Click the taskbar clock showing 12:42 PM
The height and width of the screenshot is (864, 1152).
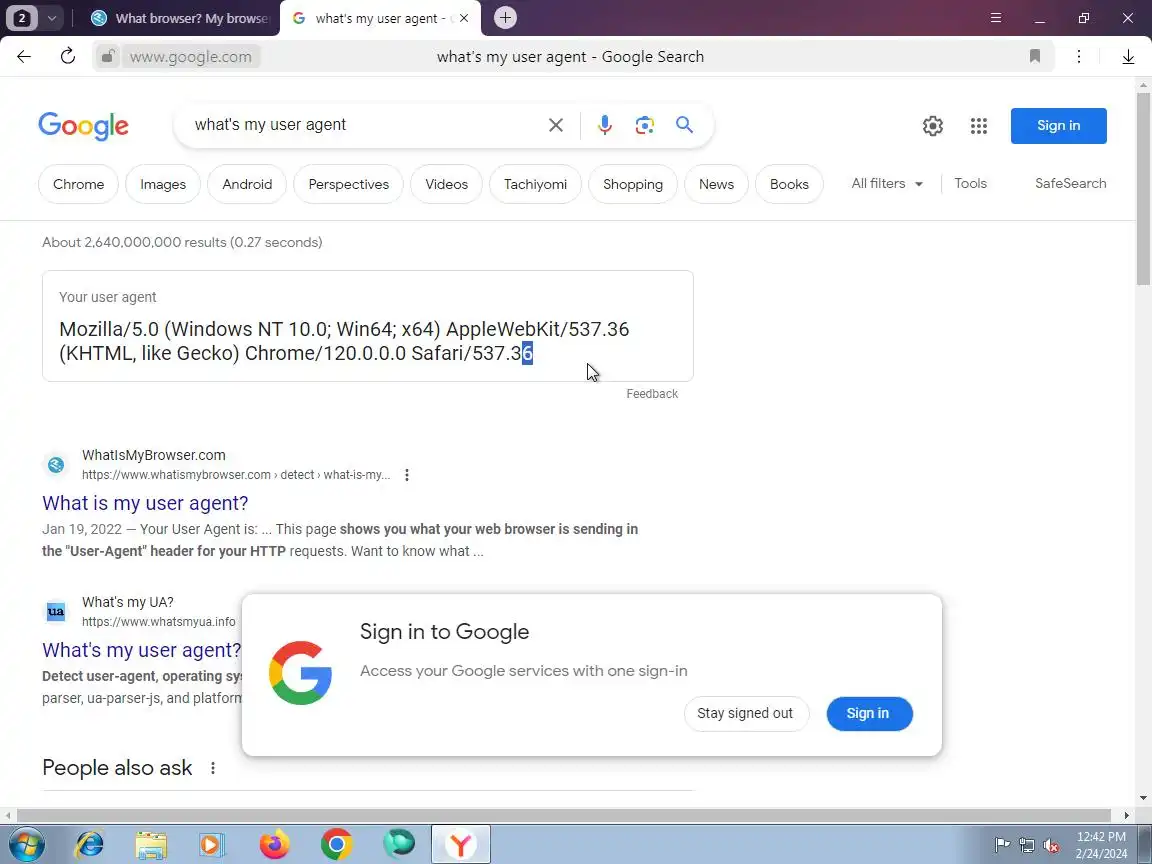coord(1101,845)
